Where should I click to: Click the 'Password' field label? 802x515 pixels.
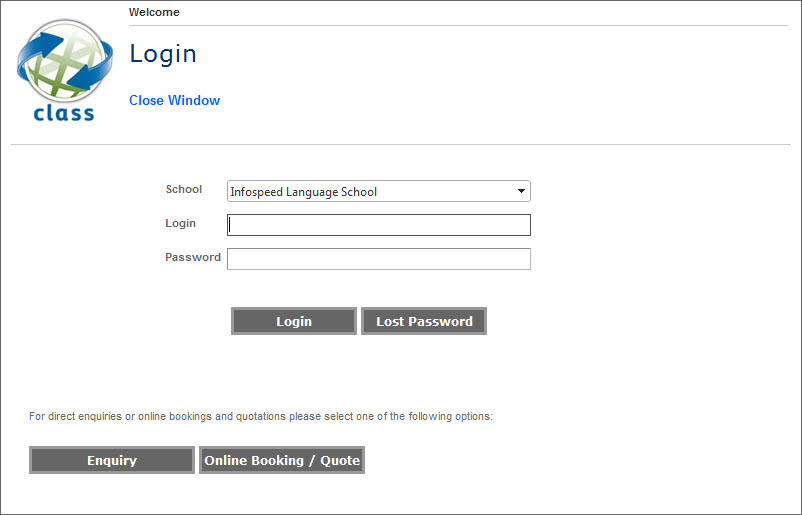[192, 257]
